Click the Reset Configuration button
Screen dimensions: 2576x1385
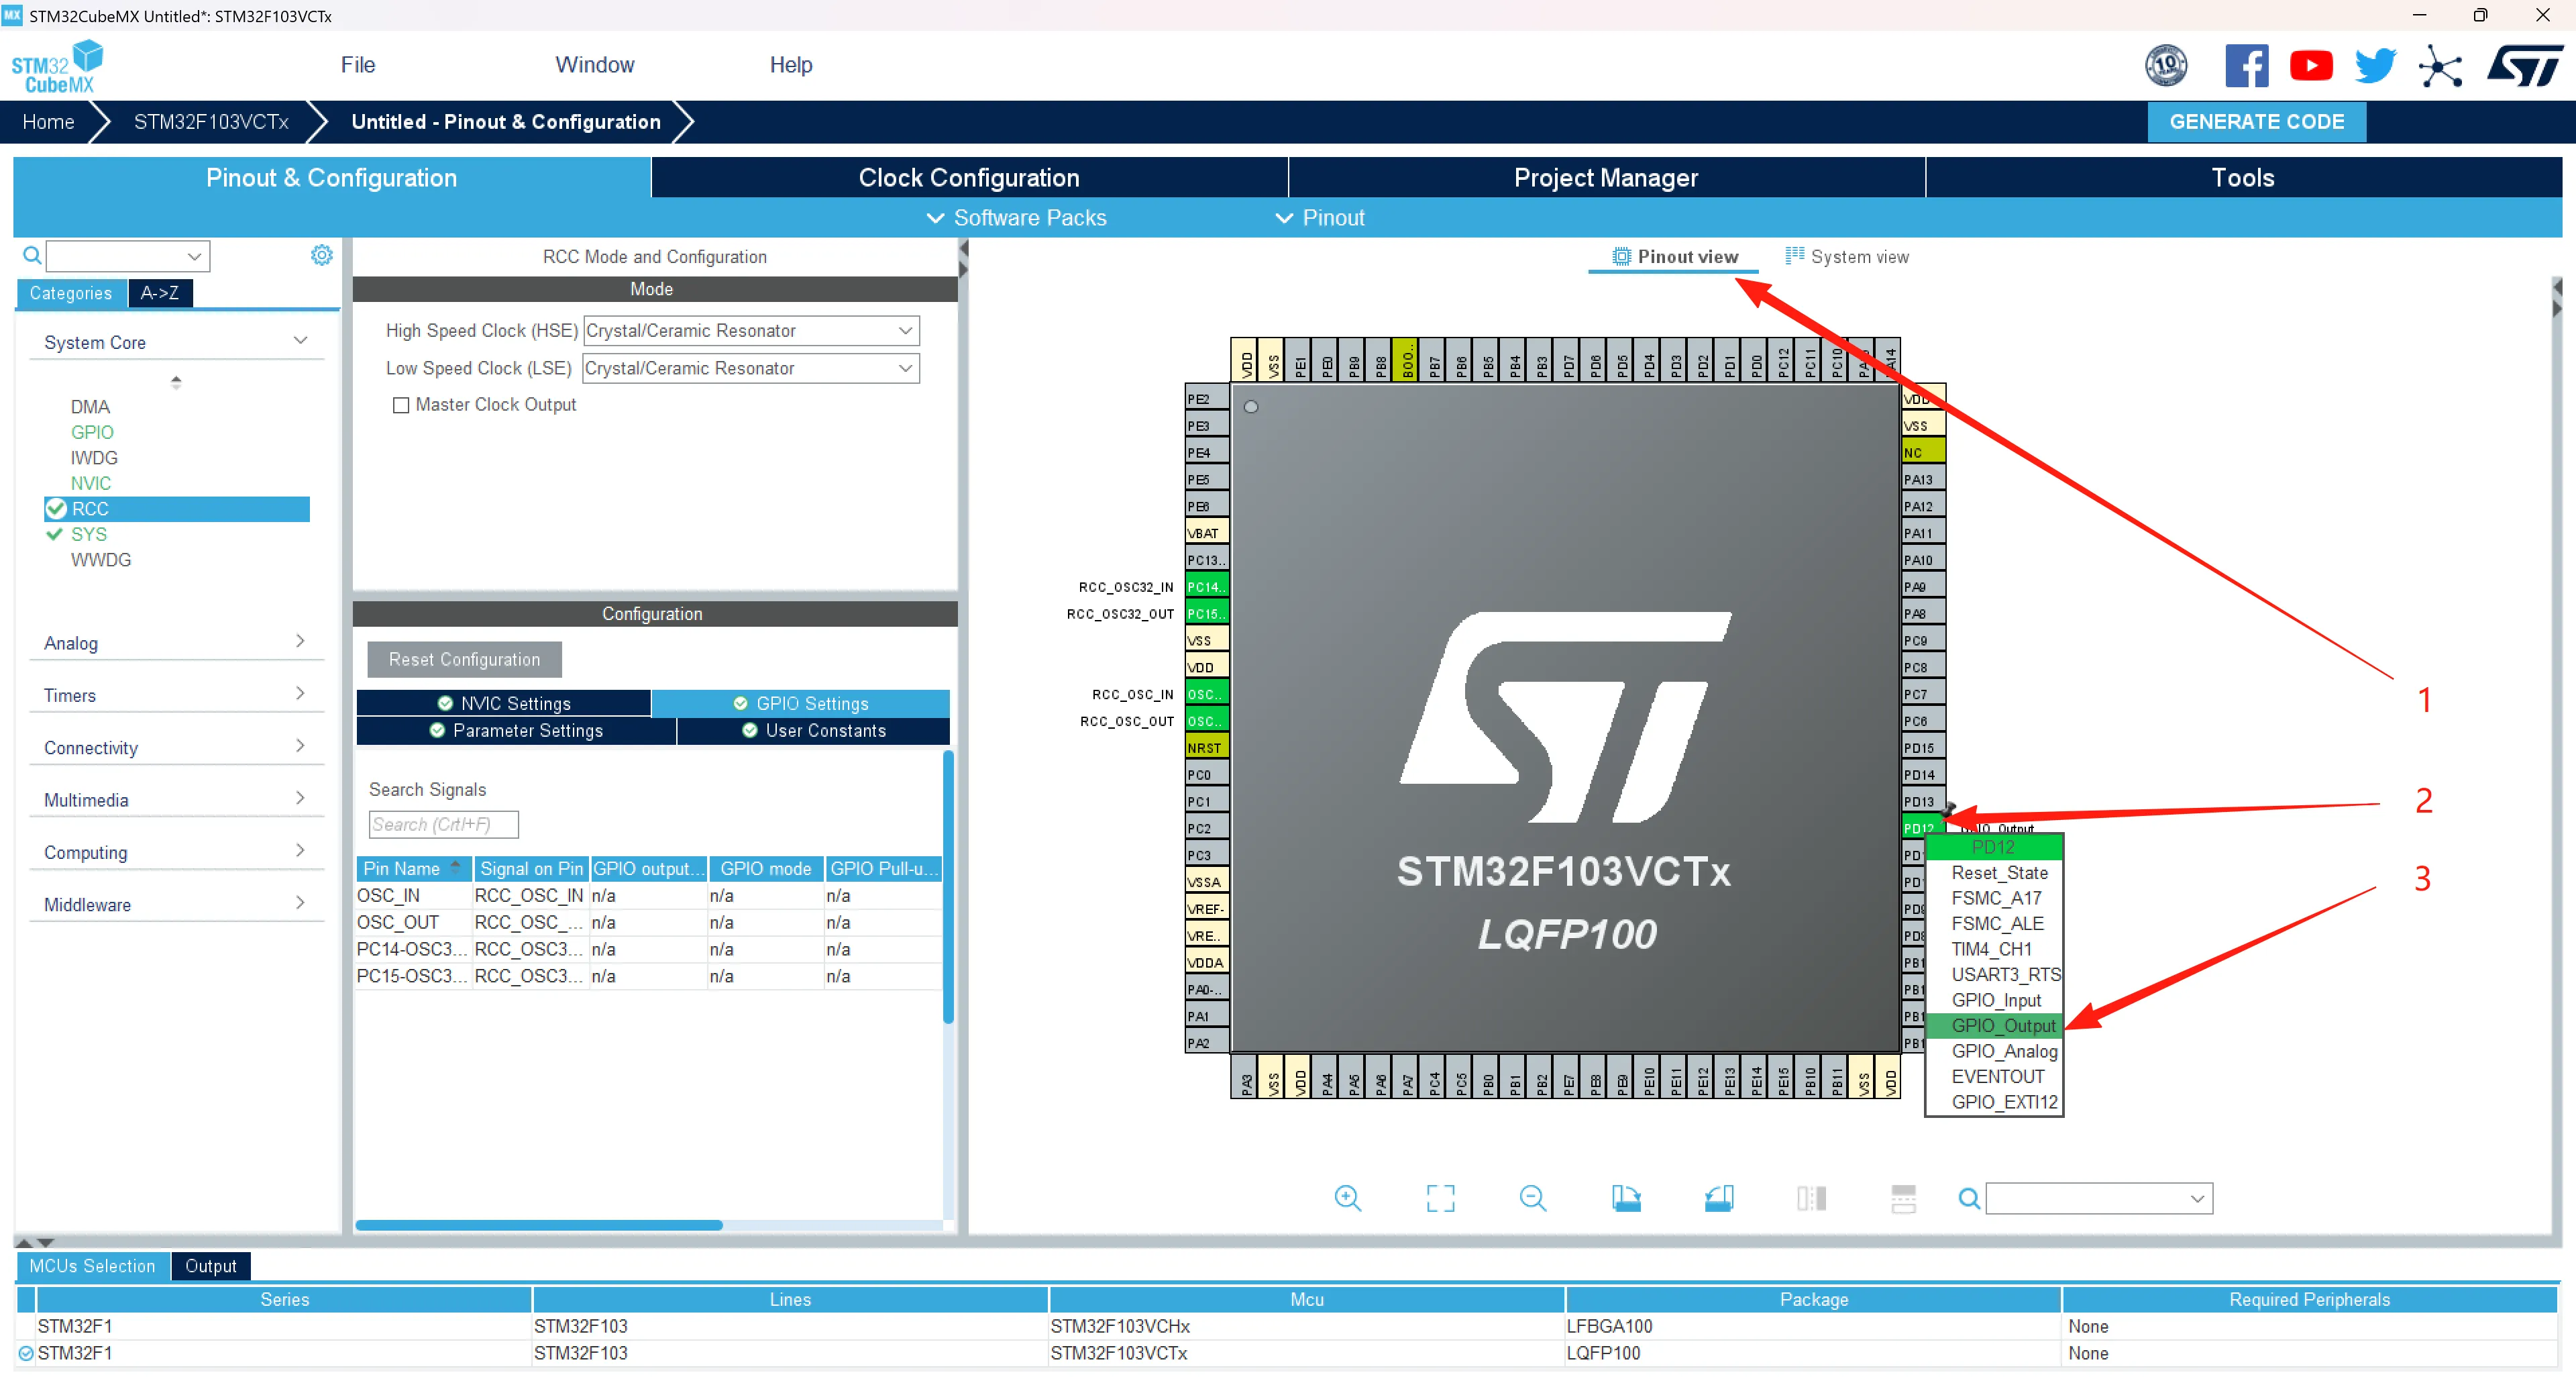[x=464, y=660]
